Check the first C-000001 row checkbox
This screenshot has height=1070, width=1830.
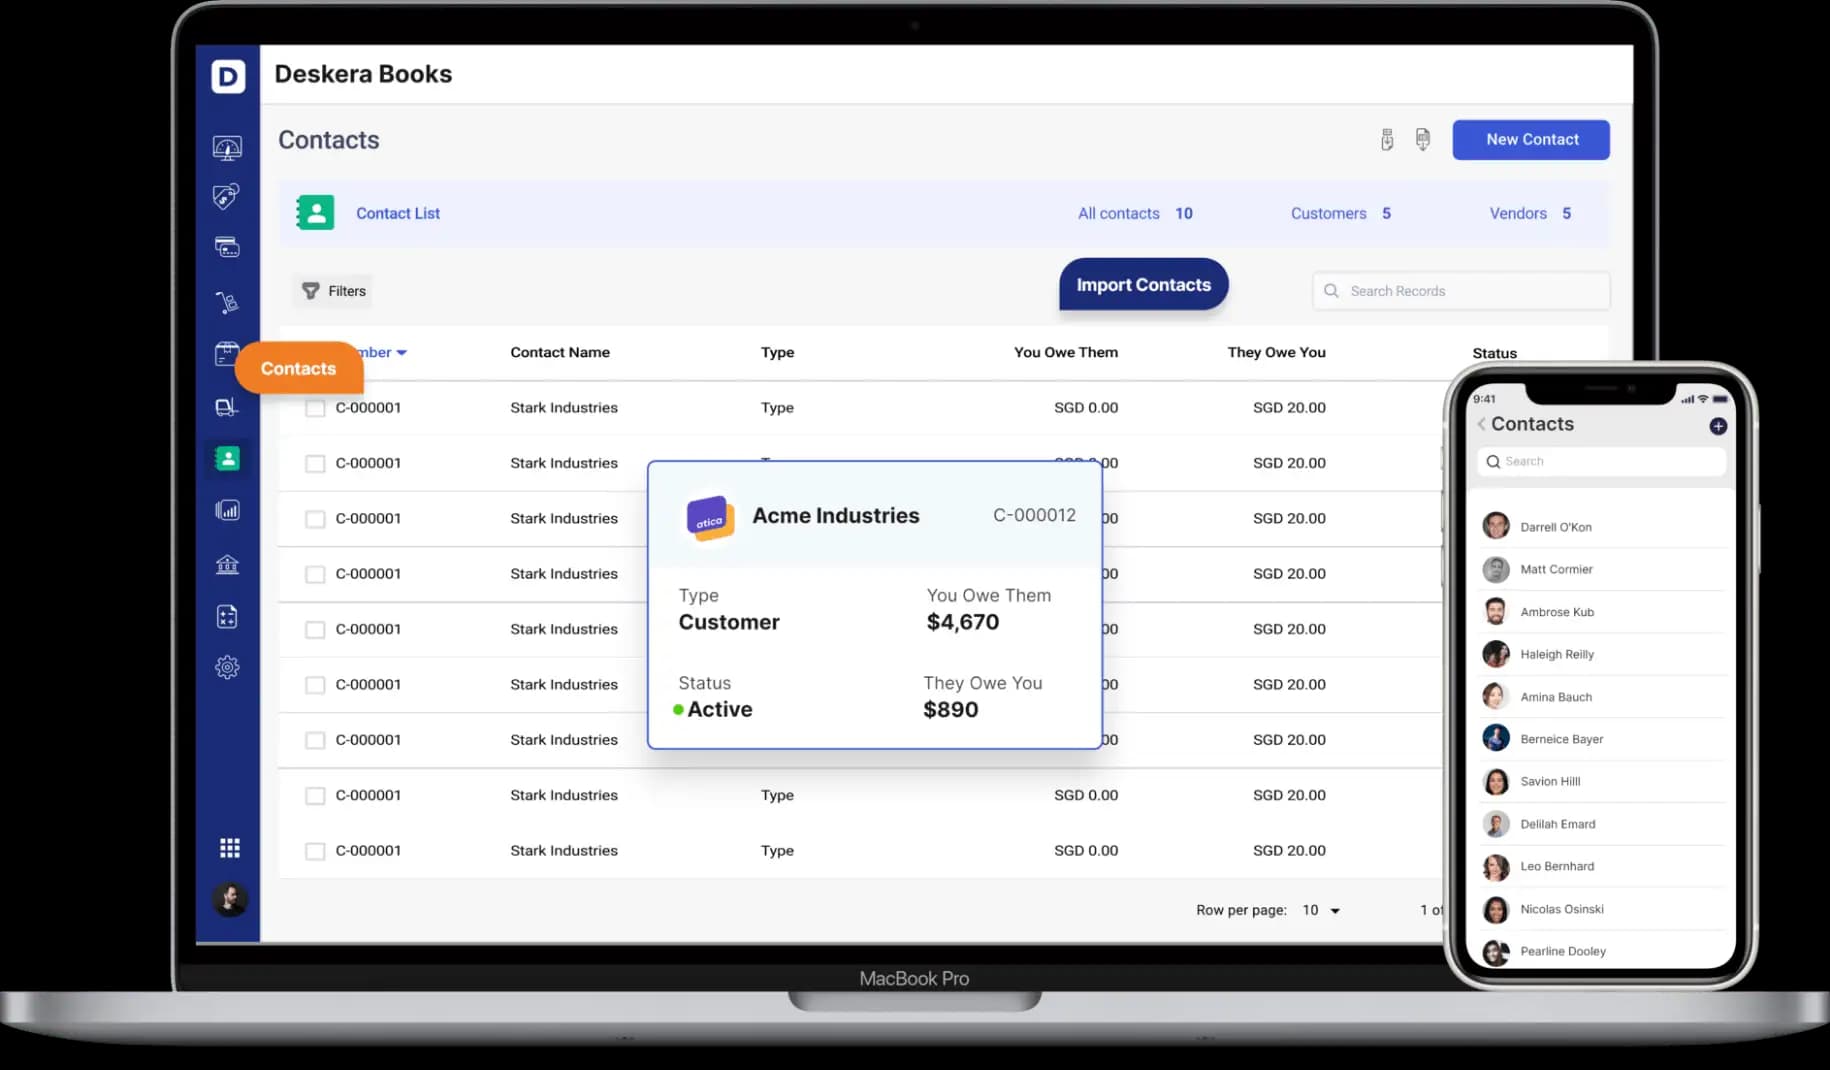pyautogui.click(x=315, y=408)
